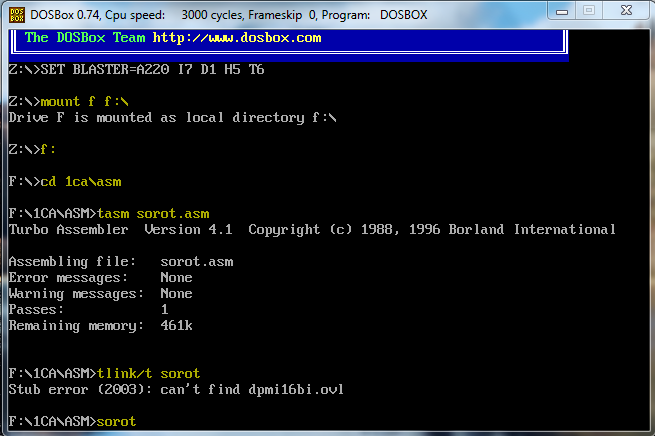Click the 'Error messages: None' line
The image size is (655, 436).
tap(101, 278)
